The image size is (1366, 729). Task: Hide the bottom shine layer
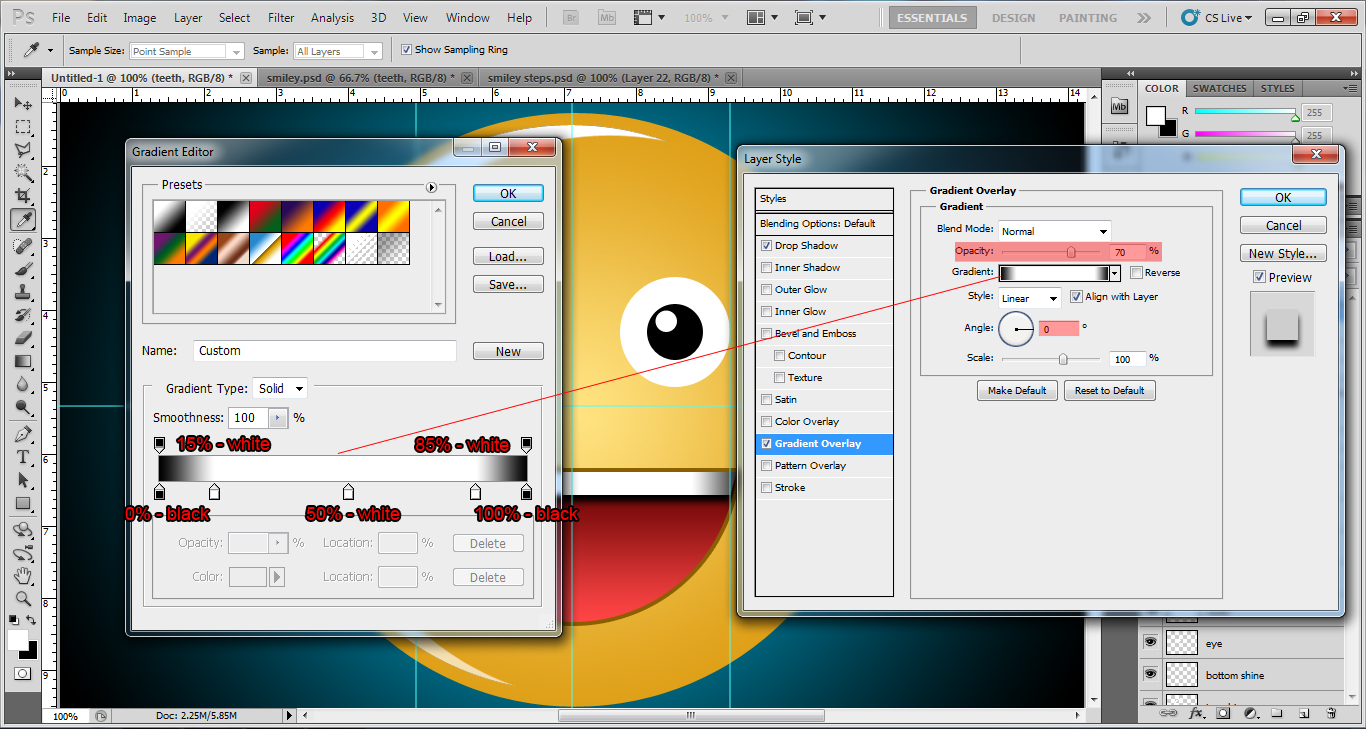click(x=1150, y=675)
